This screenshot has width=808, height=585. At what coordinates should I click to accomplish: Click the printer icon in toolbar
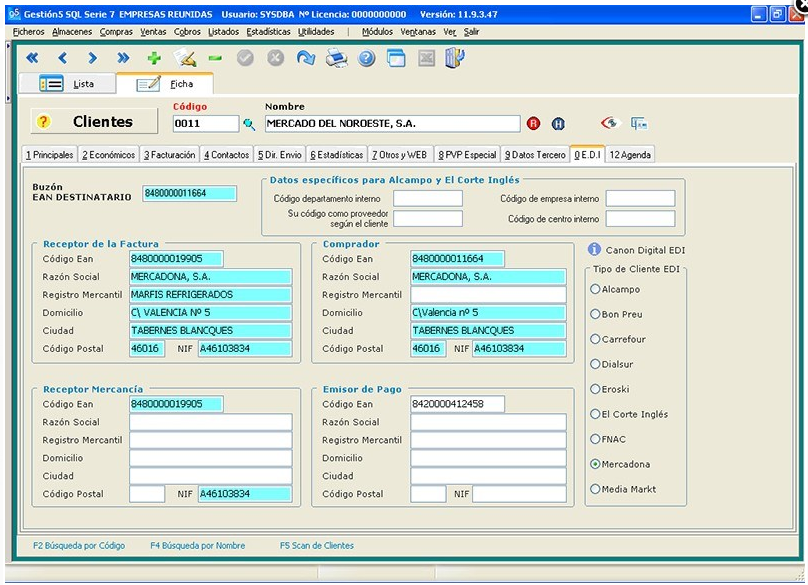coord(337,59)
